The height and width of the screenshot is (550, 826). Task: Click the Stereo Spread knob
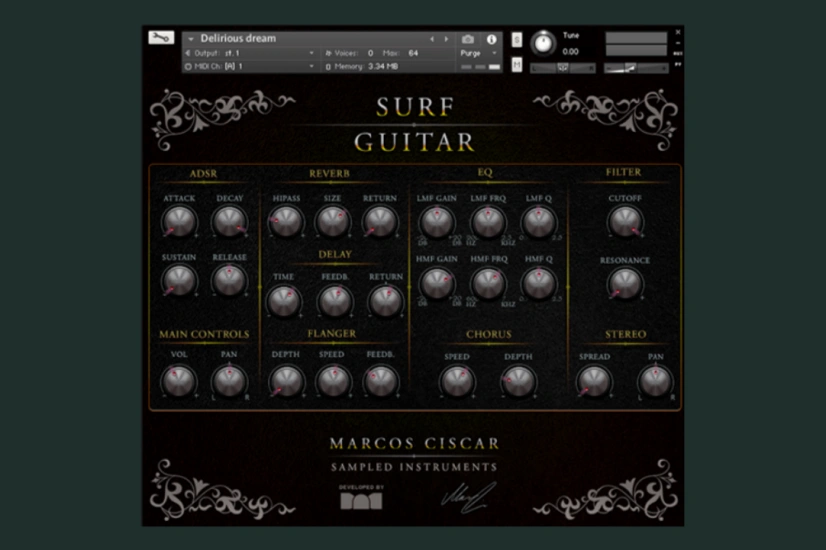coord(594,381)
